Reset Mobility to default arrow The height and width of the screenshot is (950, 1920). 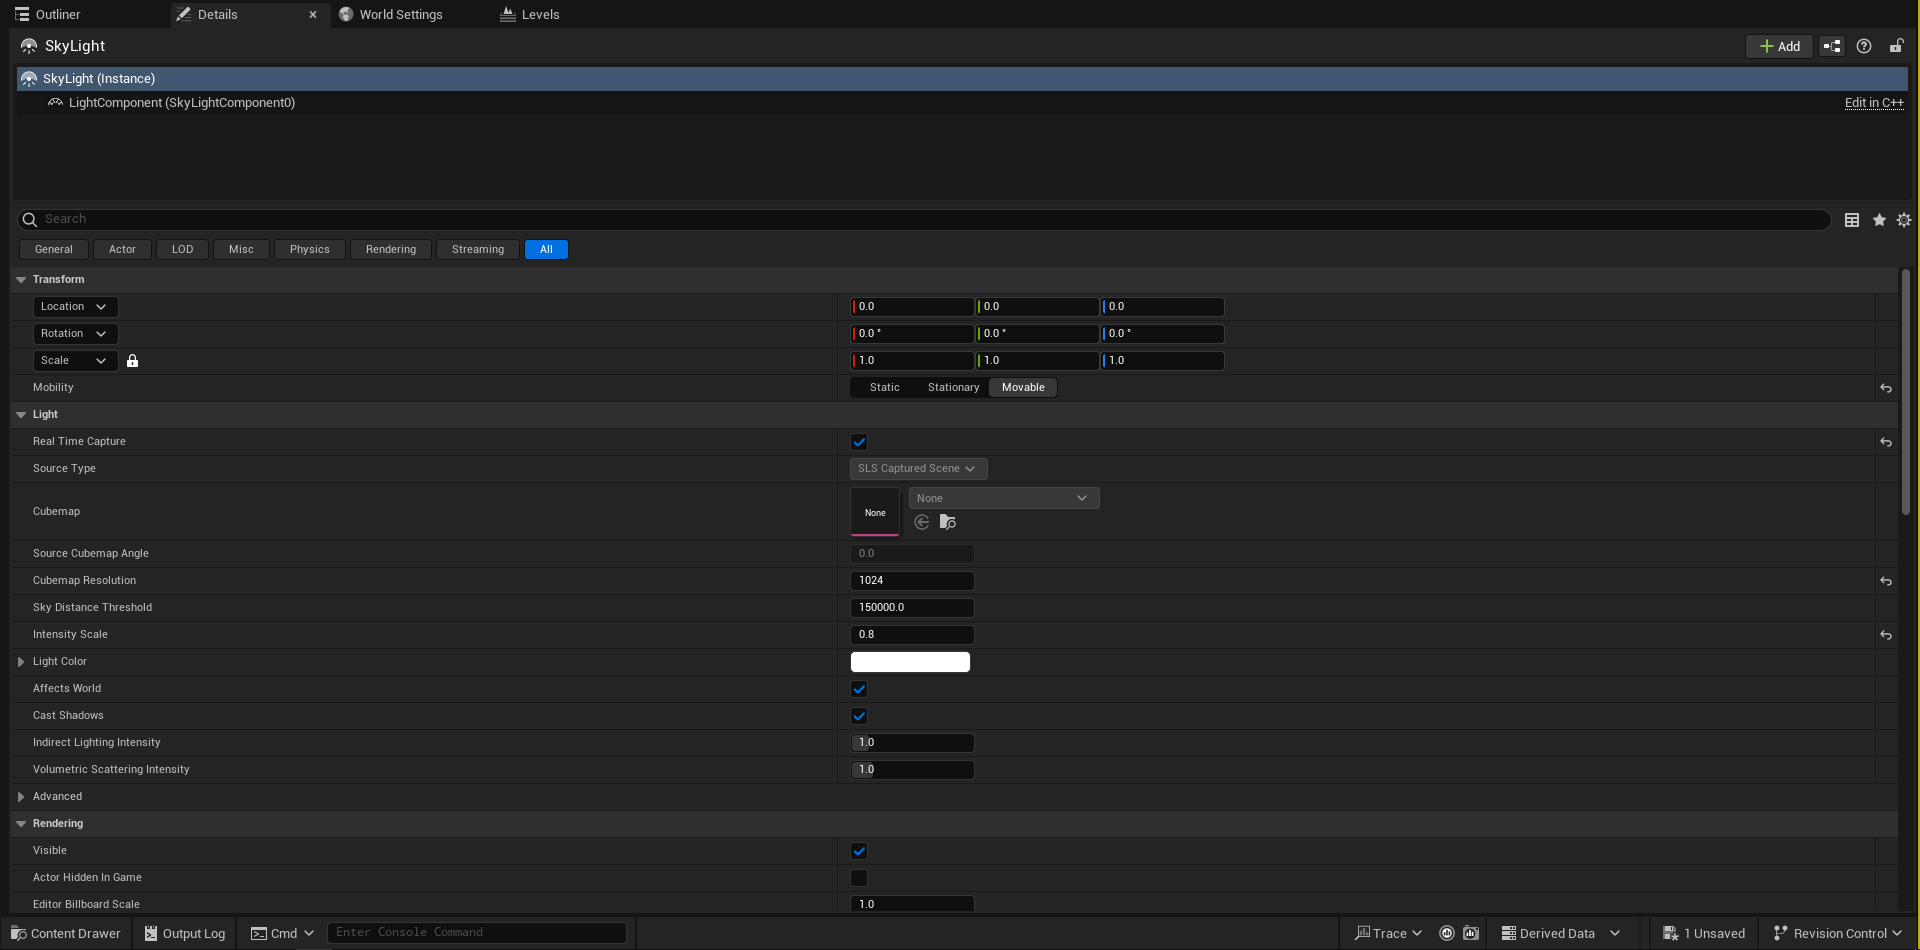coord(1886,388)
